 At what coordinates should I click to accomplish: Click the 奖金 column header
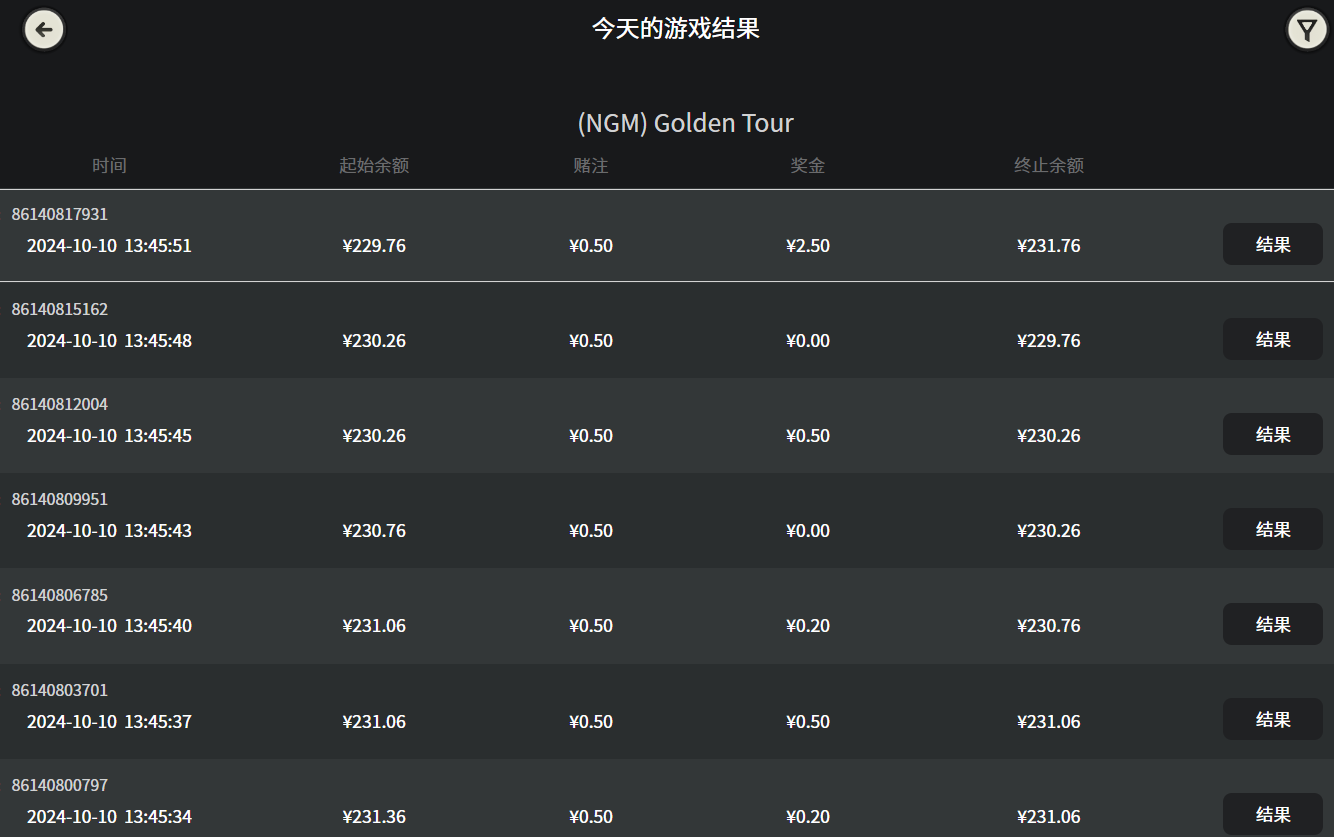coord(807,166)
